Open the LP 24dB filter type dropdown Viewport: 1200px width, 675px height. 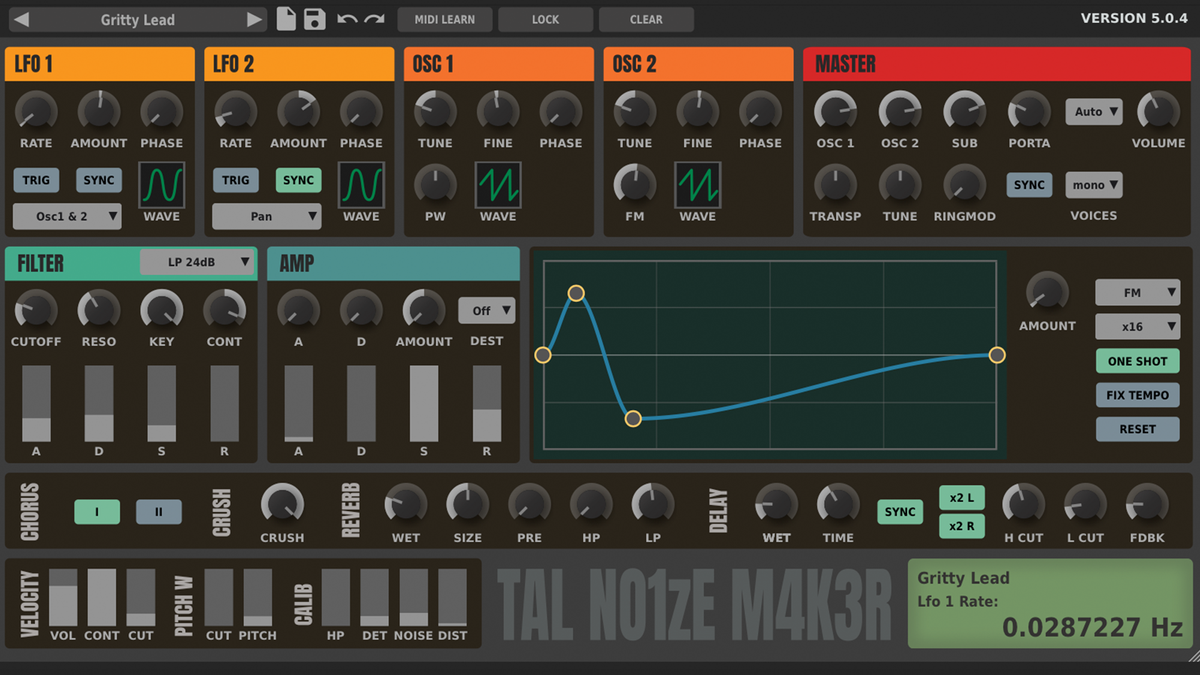point(196,263)
